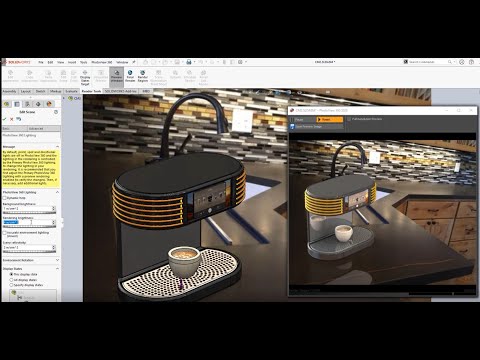Open the PropertyManager tab icon
480x360 pixels.
17,104
